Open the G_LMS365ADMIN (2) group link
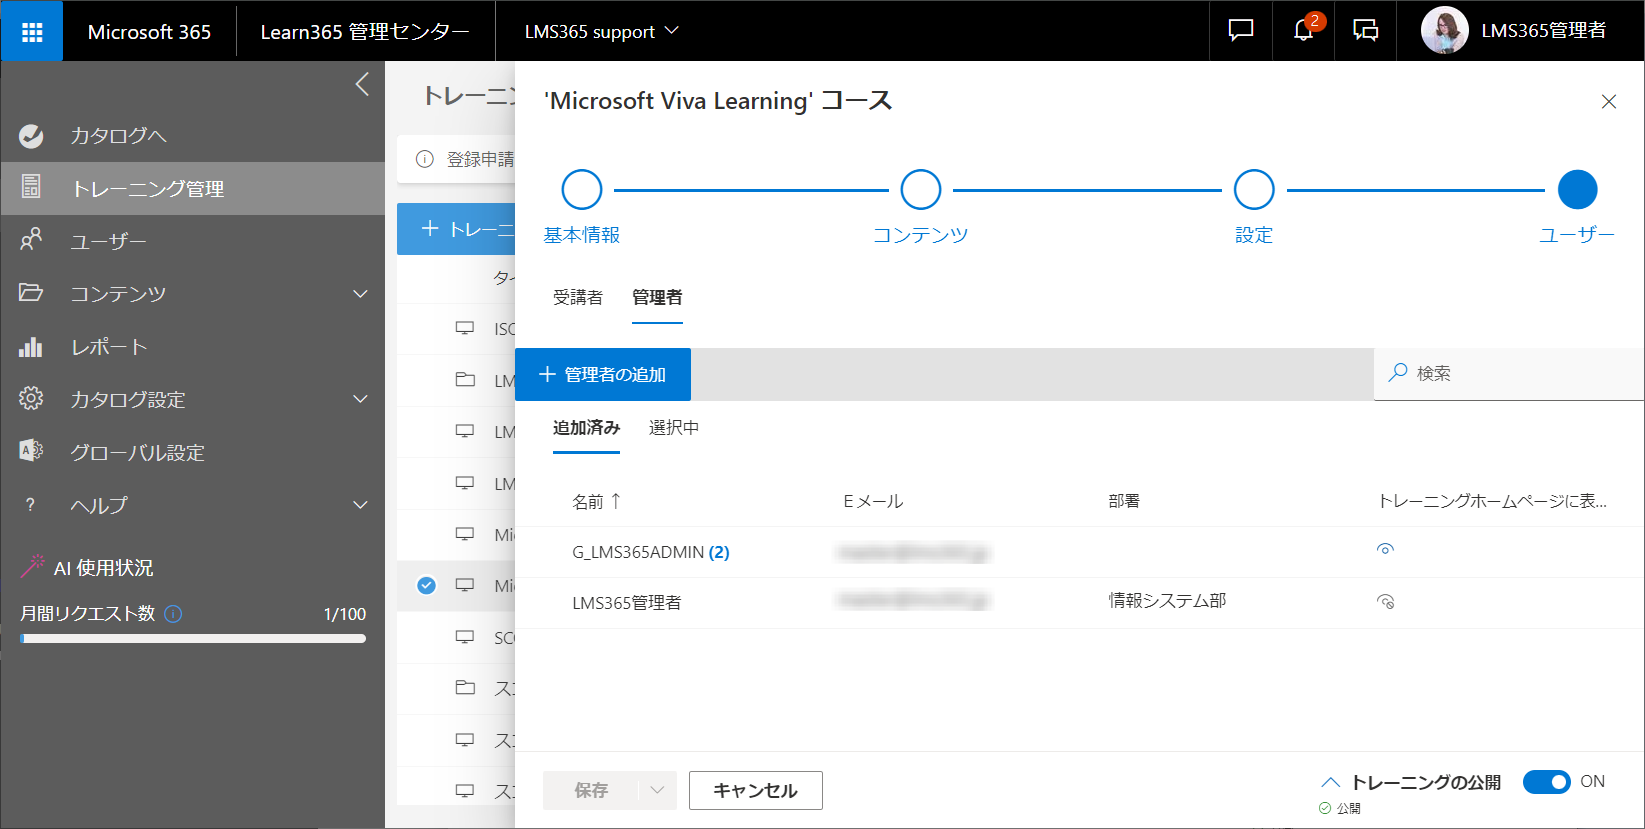The image size is (1645, 829). [651, 552]
